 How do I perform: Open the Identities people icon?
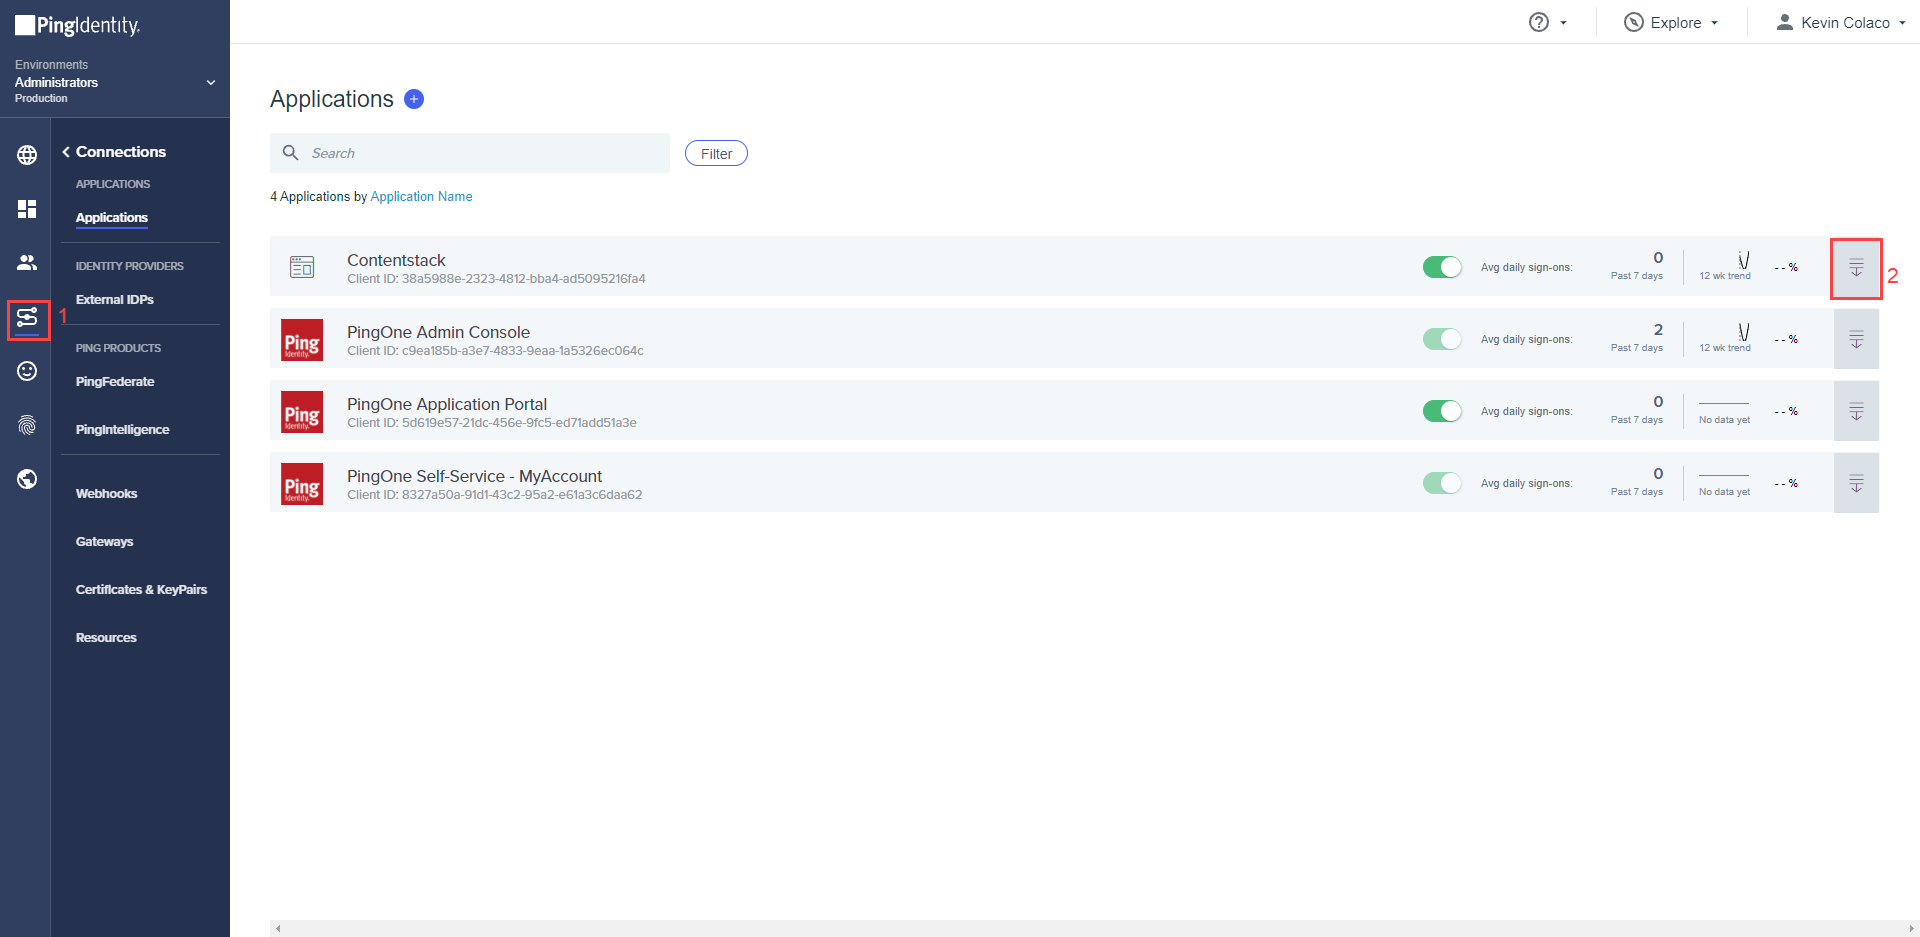click(27, 263)
